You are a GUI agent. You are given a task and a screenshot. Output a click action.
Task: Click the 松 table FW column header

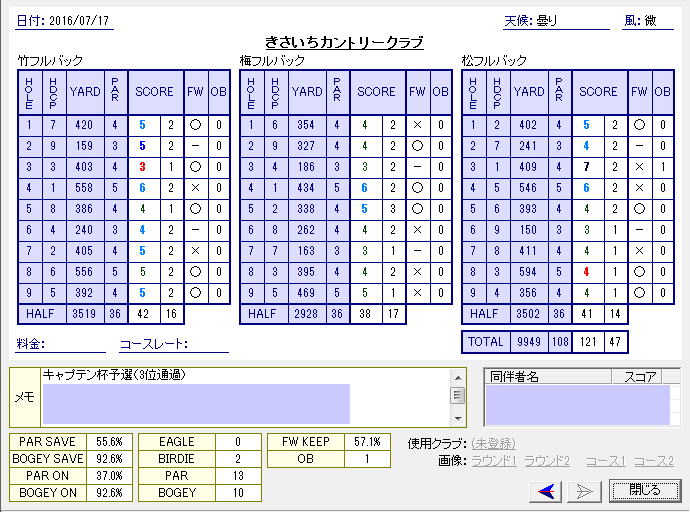(x=639, y=92)
